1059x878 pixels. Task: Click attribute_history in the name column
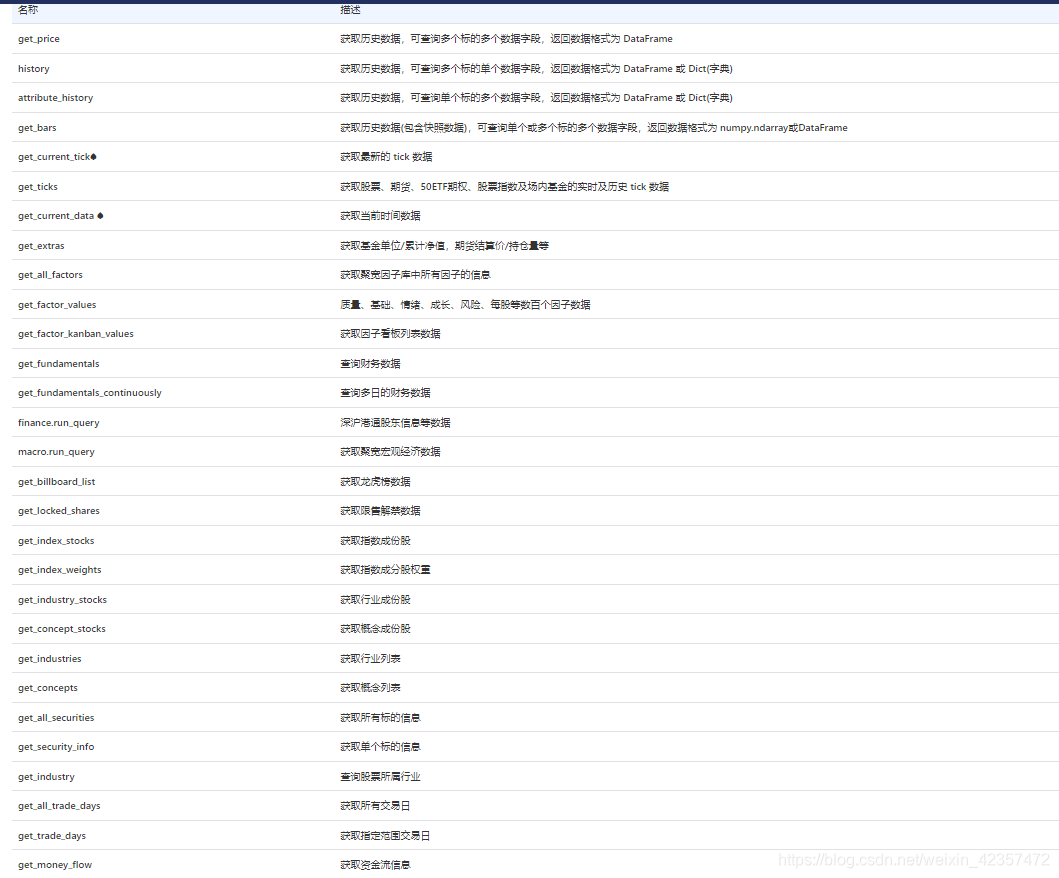(55, 98)
